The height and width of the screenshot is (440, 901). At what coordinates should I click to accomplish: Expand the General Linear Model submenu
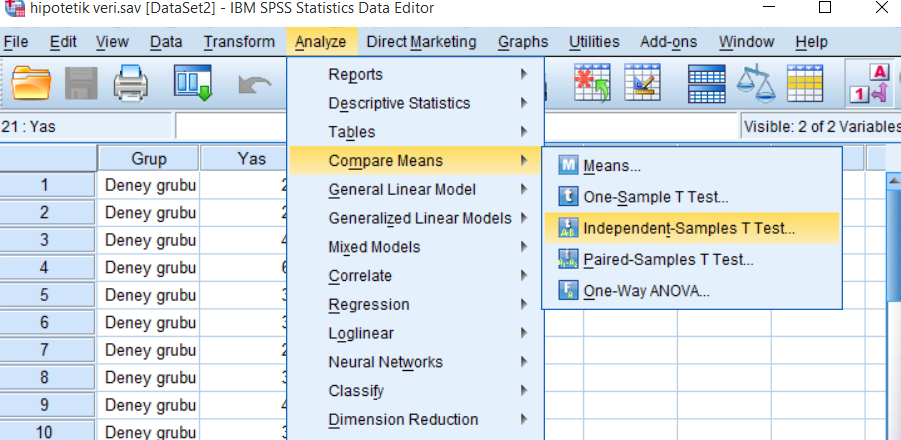[416, 190]
